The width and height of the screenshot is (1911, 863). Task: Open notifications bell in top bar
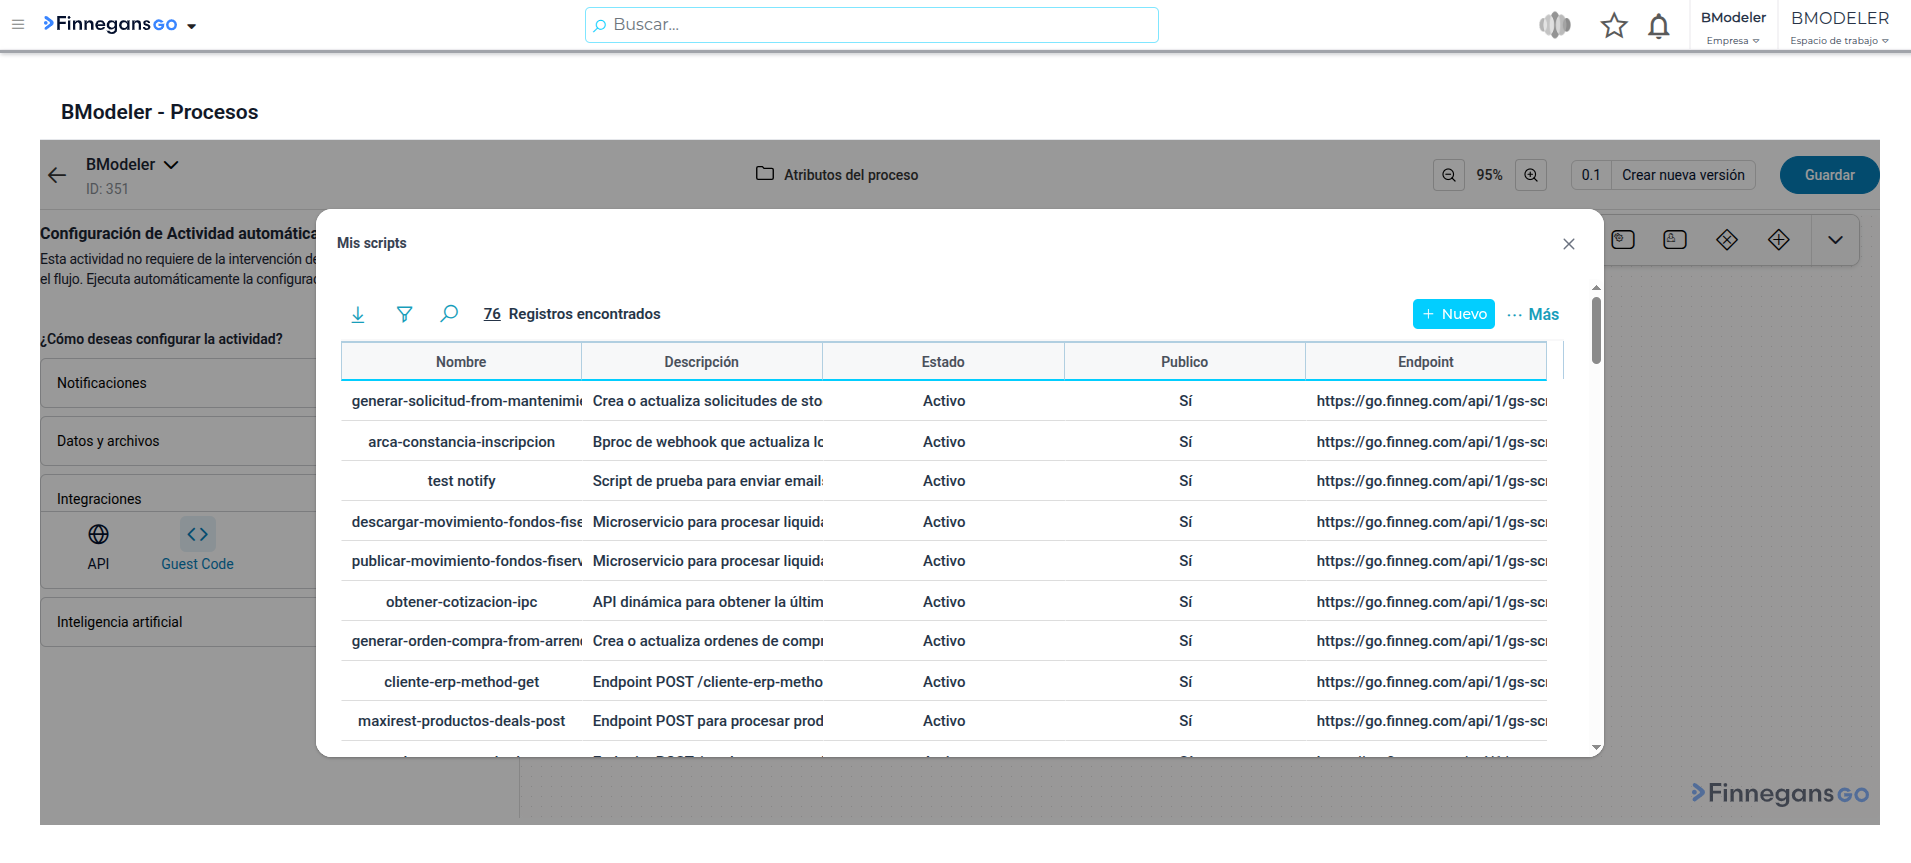click(1659, 25)
